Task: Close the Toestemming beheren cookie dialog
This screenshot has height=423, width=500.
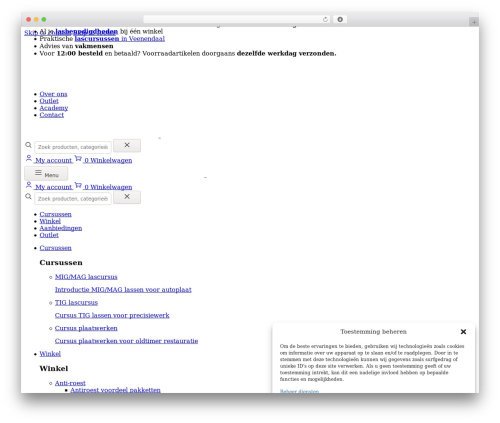Action: 463,332
